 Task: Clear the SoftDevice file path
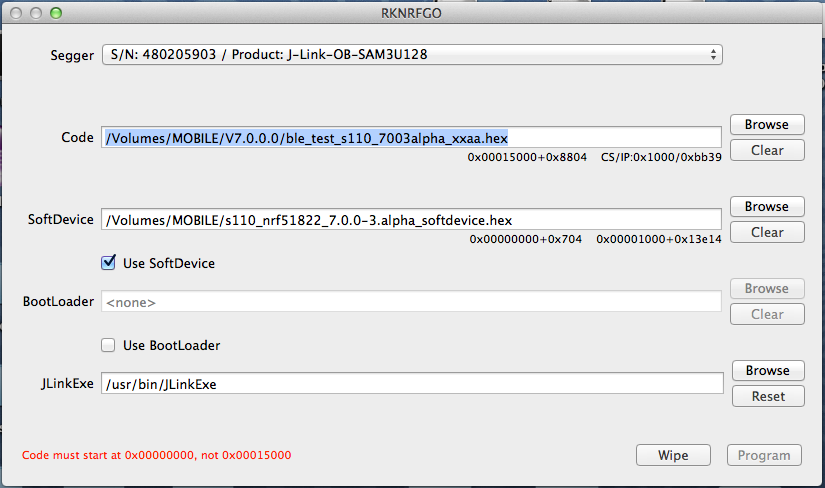tap(767, 233)
